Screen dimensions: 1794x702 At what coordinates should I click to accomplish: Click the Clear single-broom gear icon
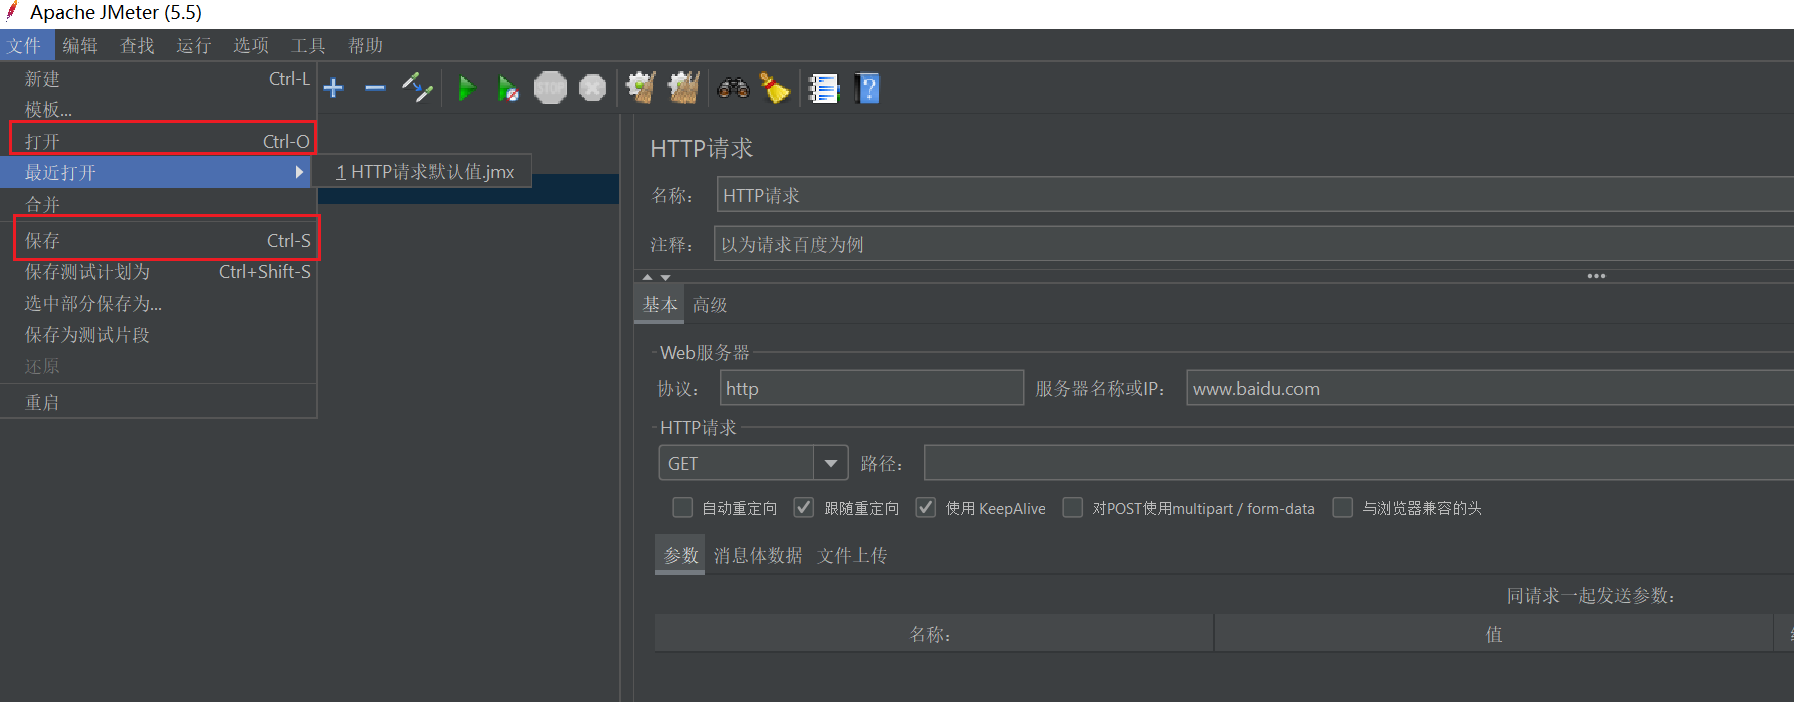point(640,88)
